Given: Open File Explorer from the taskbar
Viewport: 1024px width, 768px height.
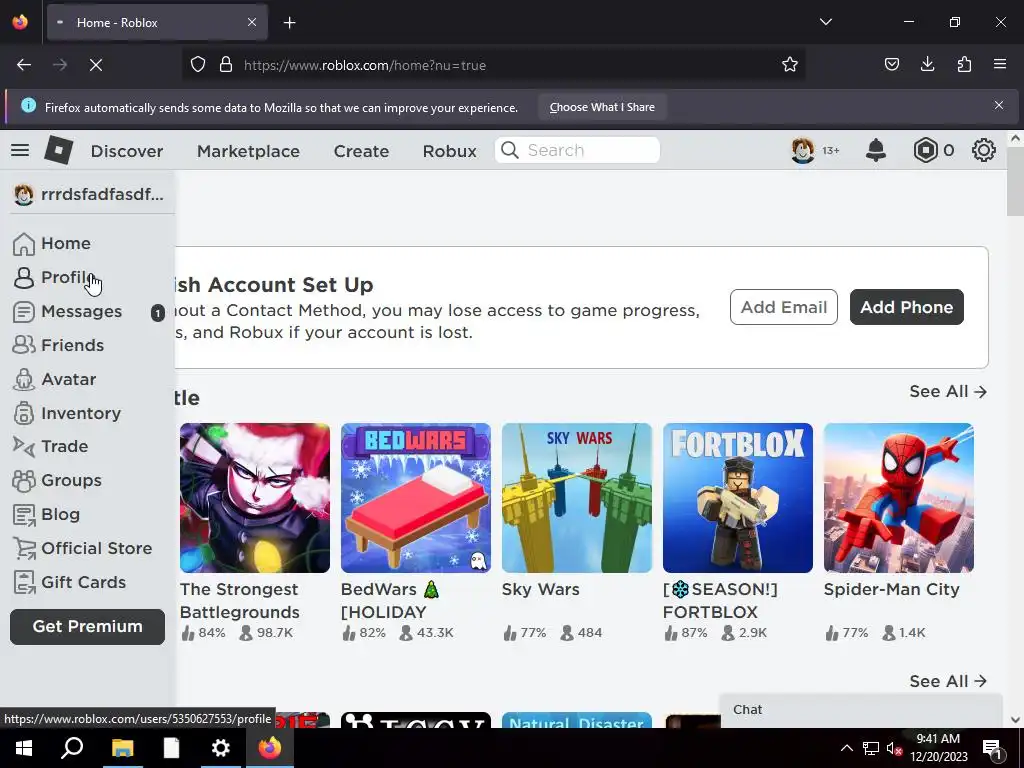Looking at the screenshot, I should pyautogui.click(x=122, y=748).
